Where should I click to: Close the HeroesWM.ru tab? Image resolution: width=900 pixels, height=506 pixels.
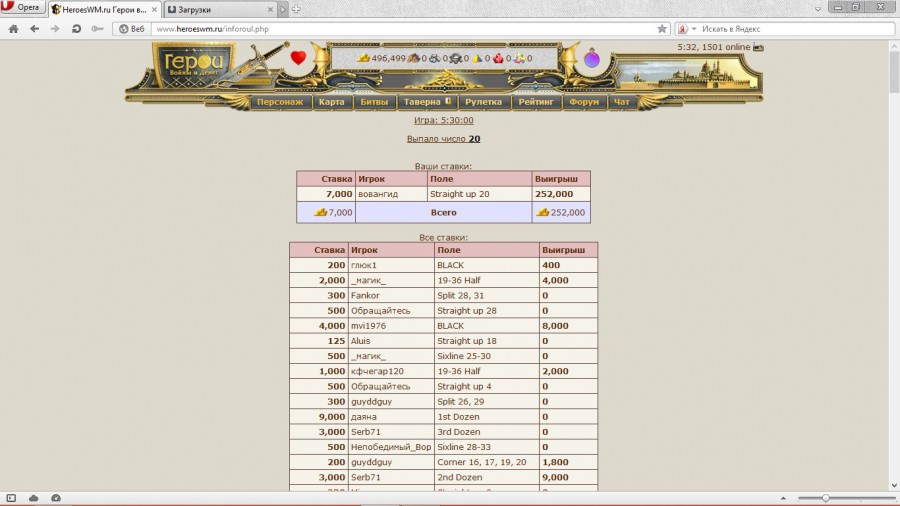(x=154, y=10)
